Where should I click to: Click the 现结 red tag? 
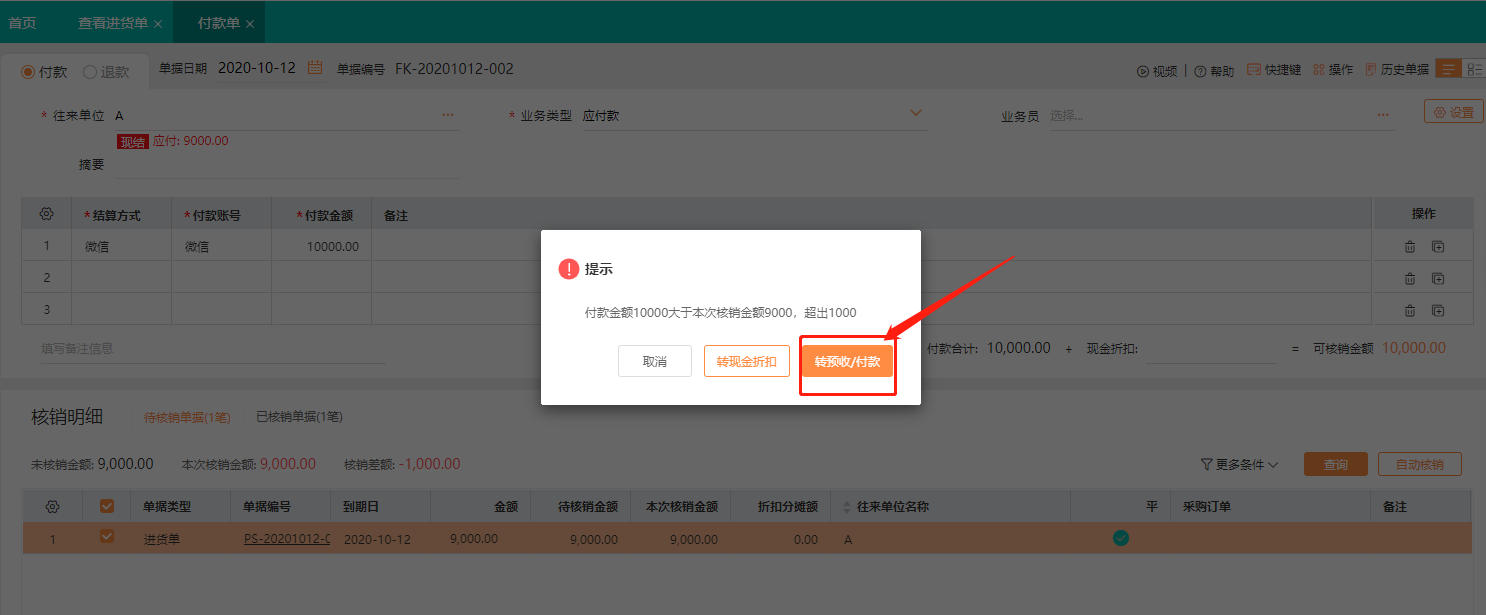[x=132, y=142]
